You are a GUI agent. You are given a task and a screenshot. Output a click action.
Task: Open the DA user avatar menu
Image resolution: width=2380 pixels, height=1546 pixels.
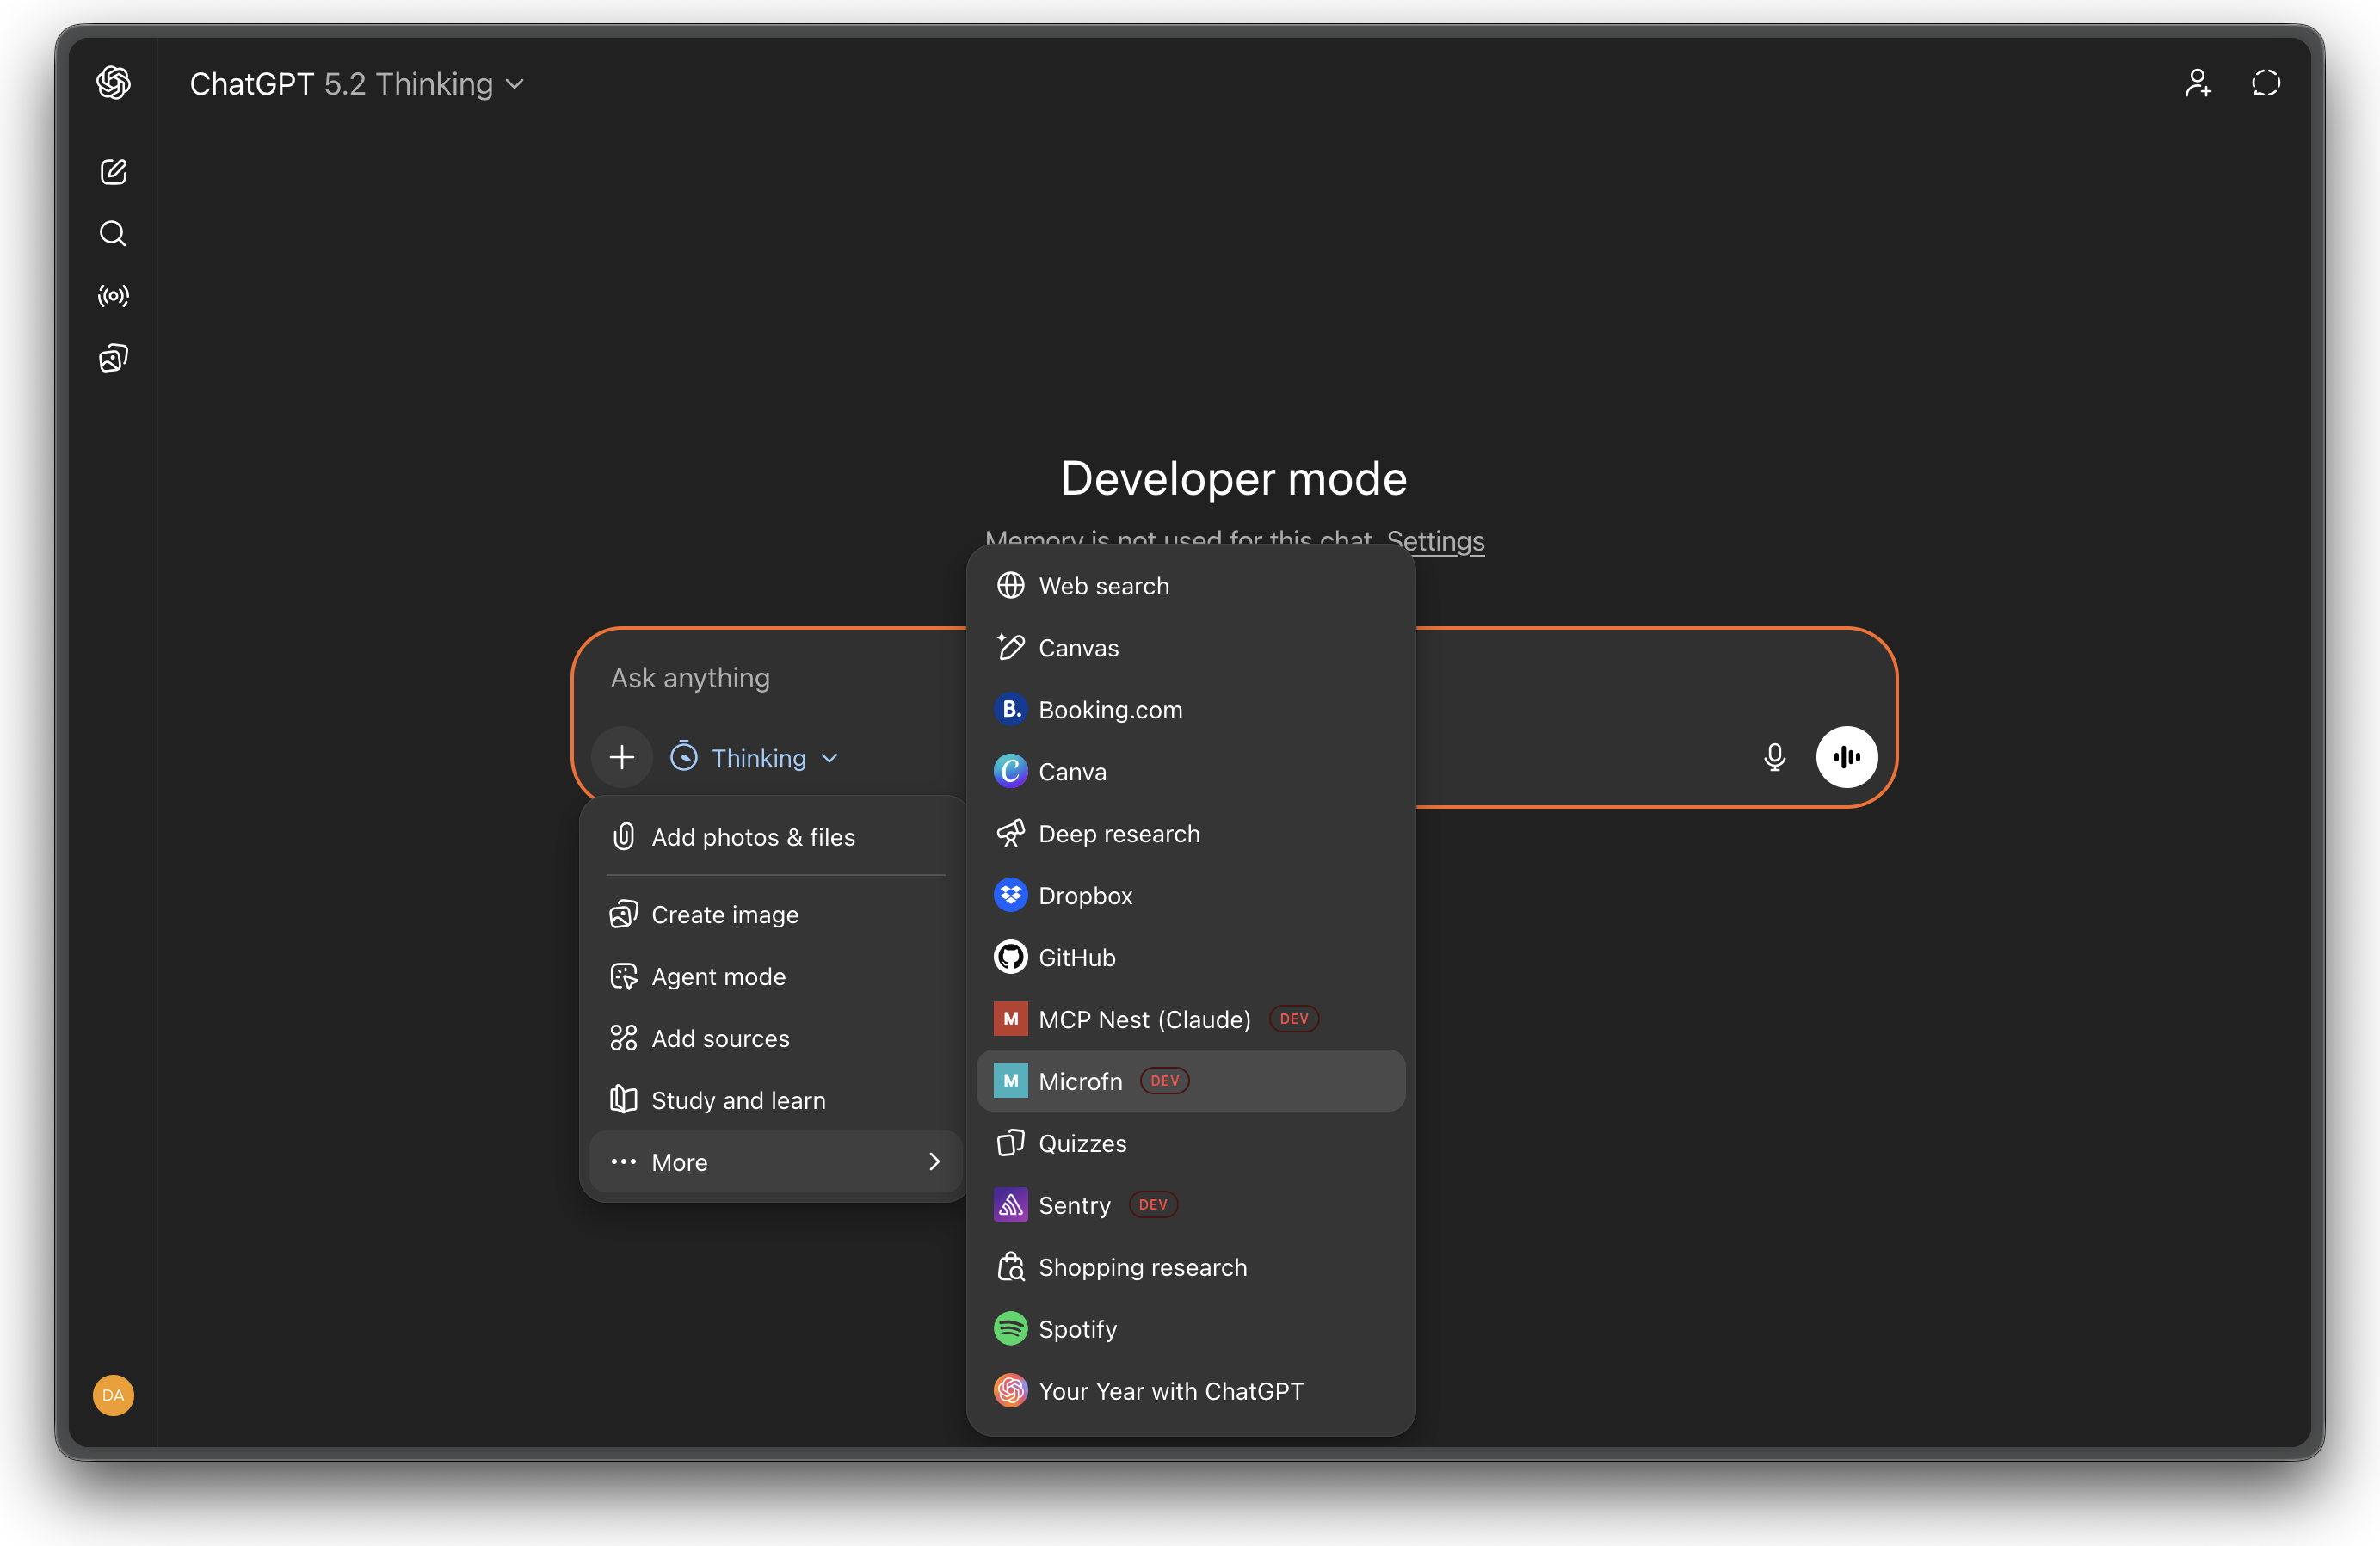(x=113, y=1394)
